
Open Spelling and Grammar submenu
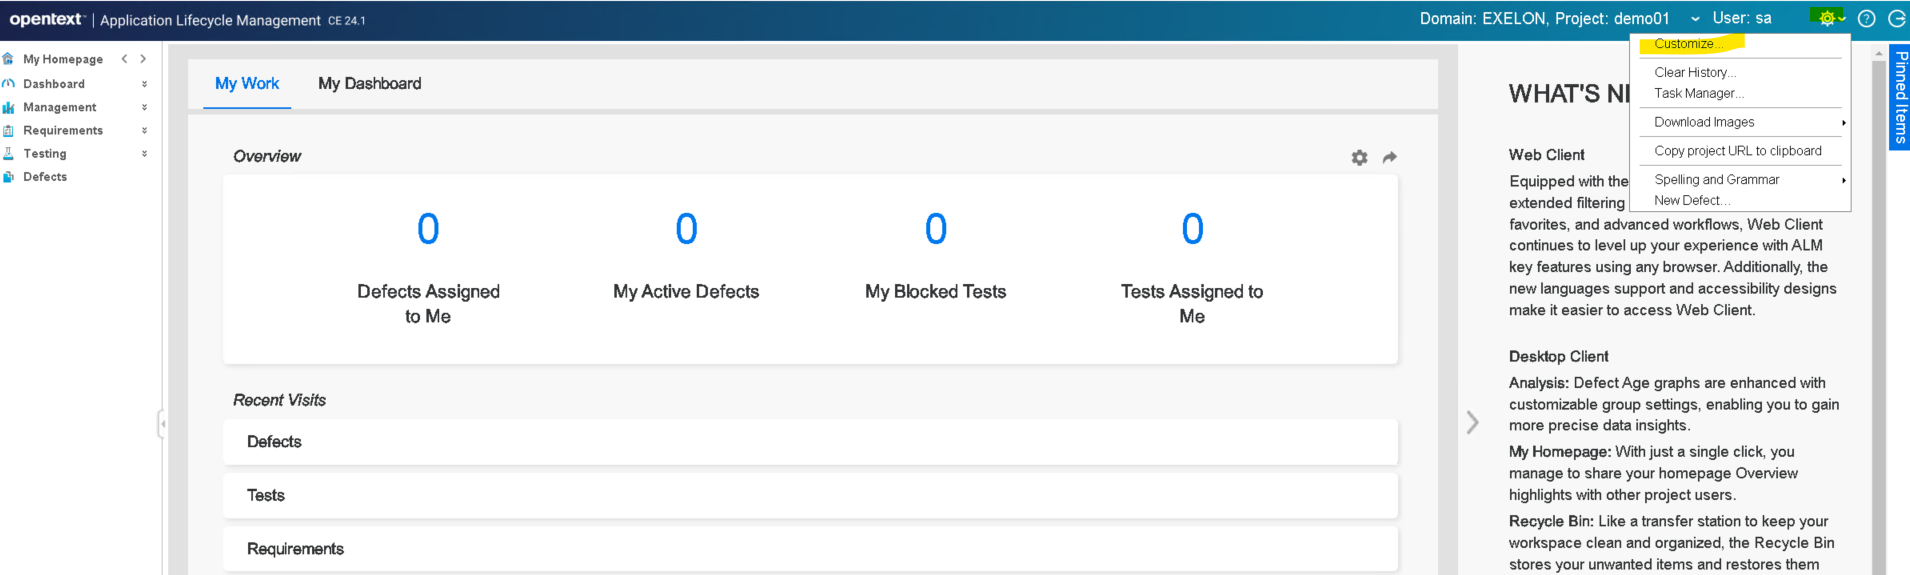click(1740, 179)
